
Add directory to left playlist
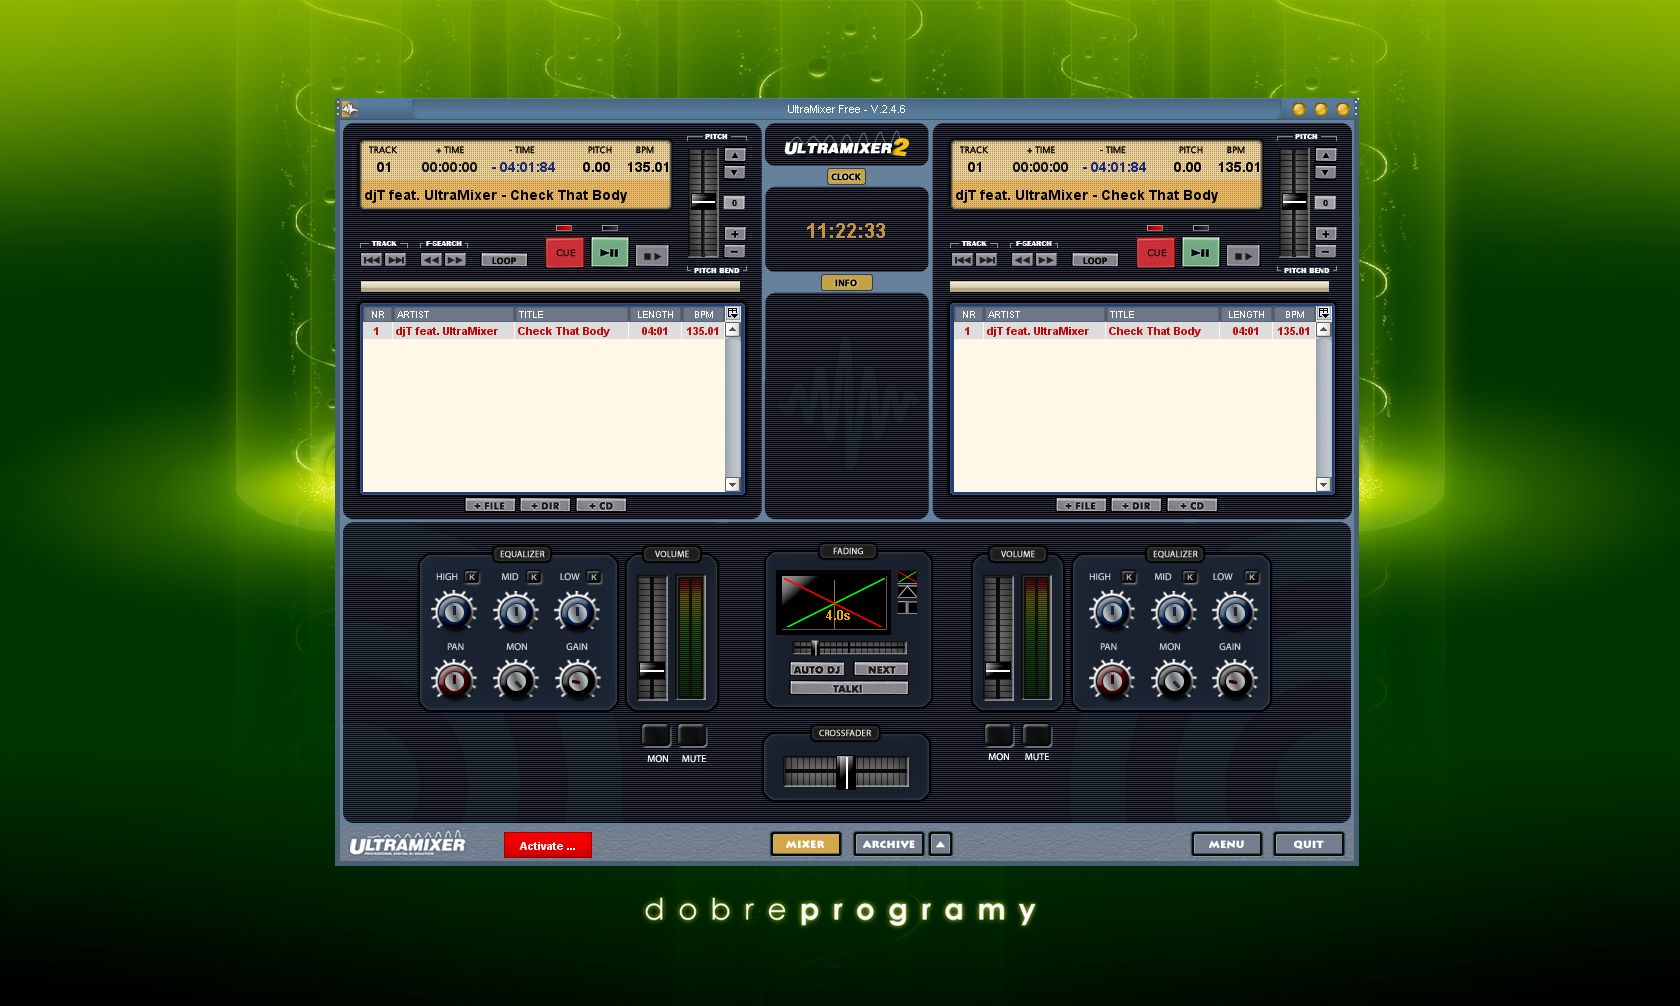(x=546, y=505)
